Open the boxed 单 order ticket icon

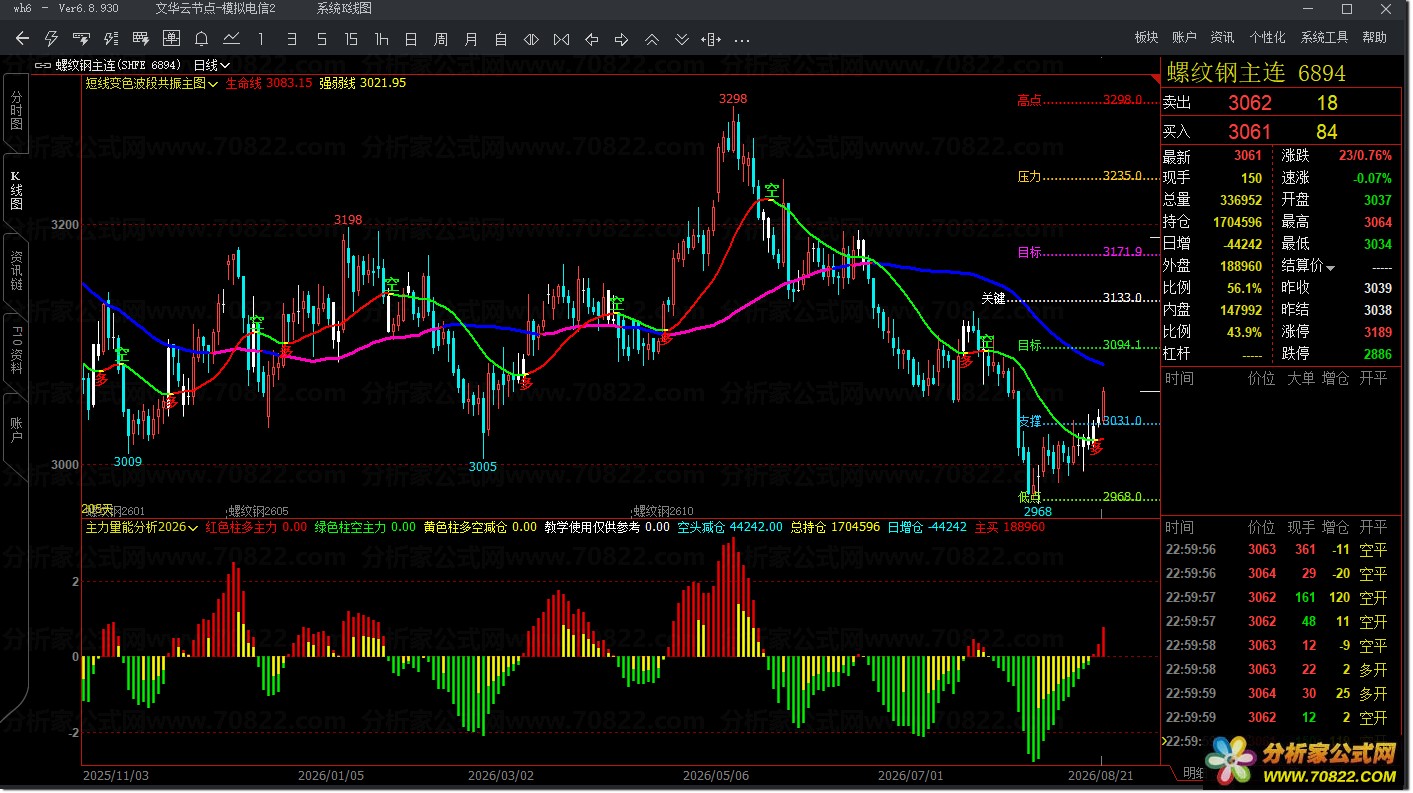(x=171, y=39)
